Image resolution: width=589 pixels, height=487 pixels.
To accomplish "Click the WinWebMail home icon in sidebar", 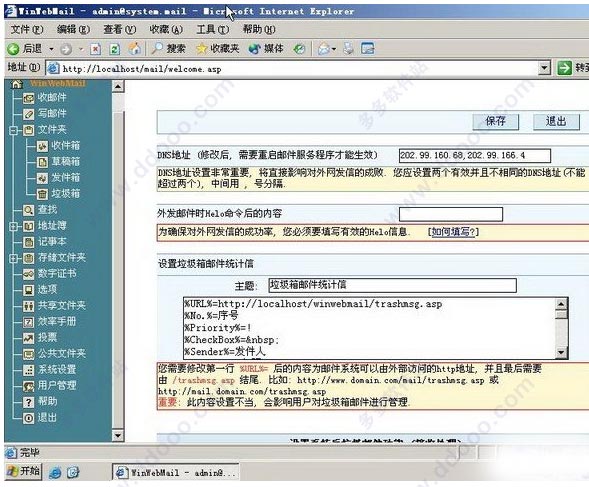I will pyautogui.click(x=17, y=84).
